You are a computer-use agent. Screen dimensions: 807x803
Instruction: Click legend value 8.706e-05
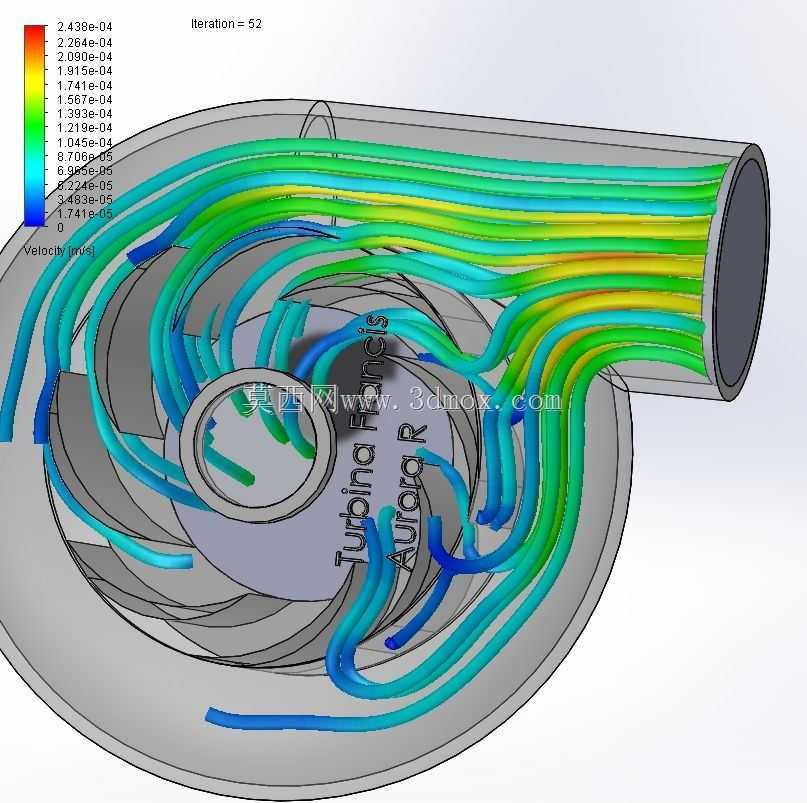click(84, 156)
